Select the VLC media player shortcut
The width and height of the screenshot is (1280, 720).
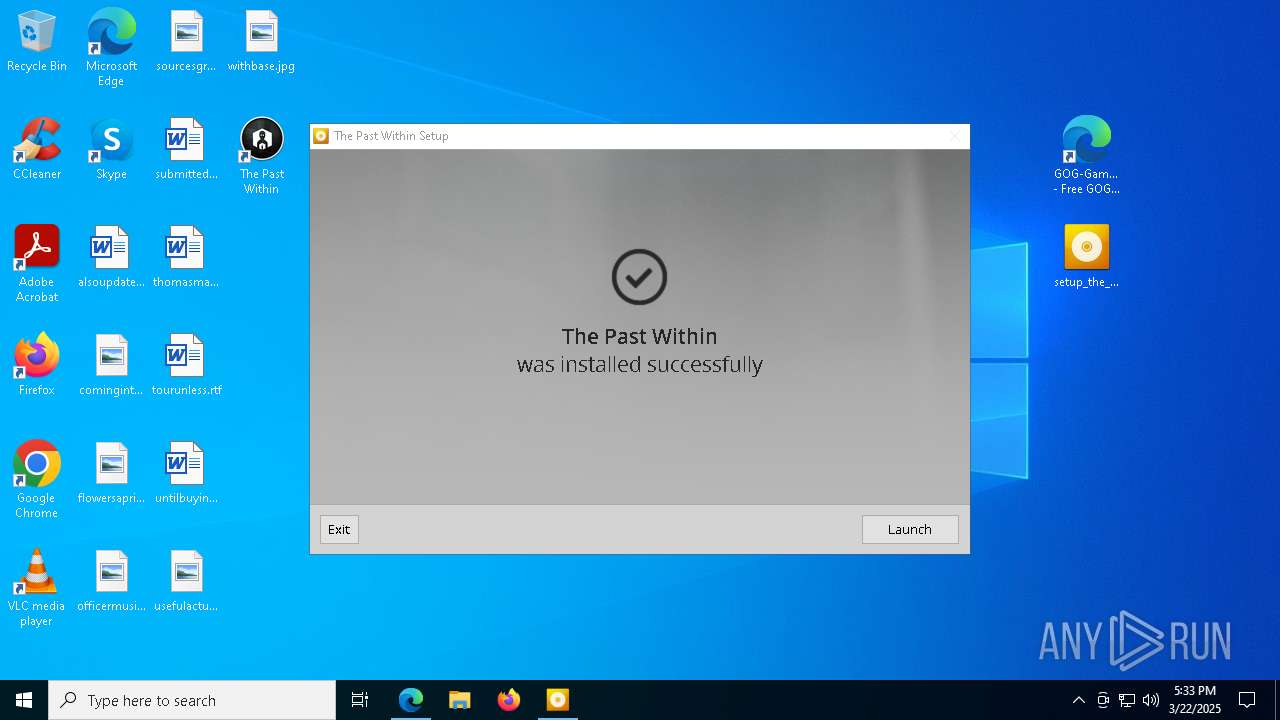coord(37,588)
